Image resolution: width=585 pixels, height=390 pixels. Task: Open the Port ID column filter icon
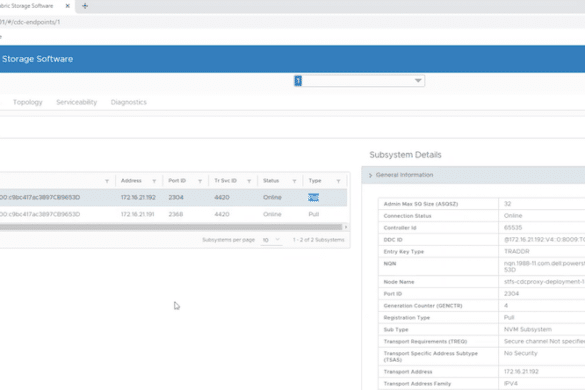click(200, 181)
